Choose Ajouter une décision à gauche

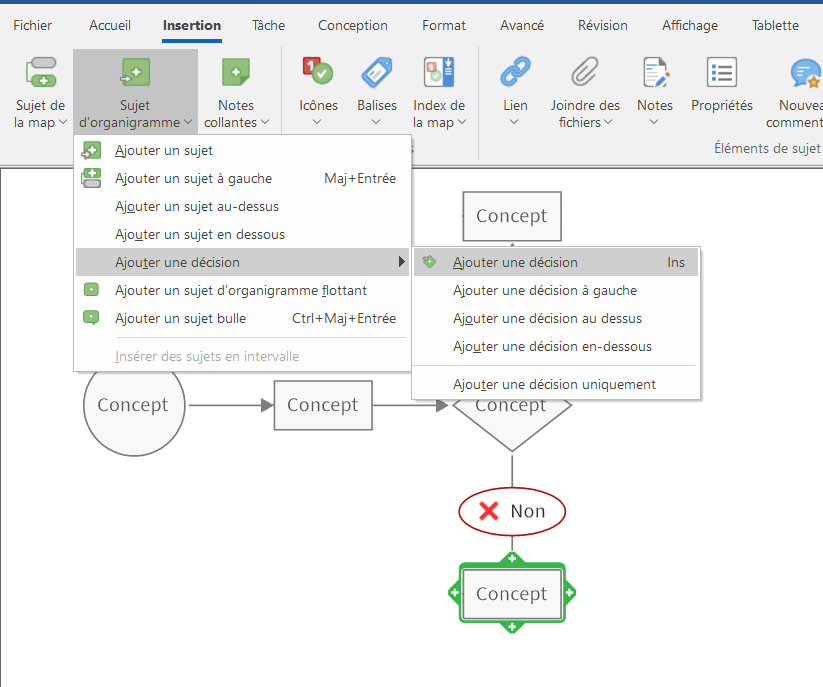[x=544, y=291]
